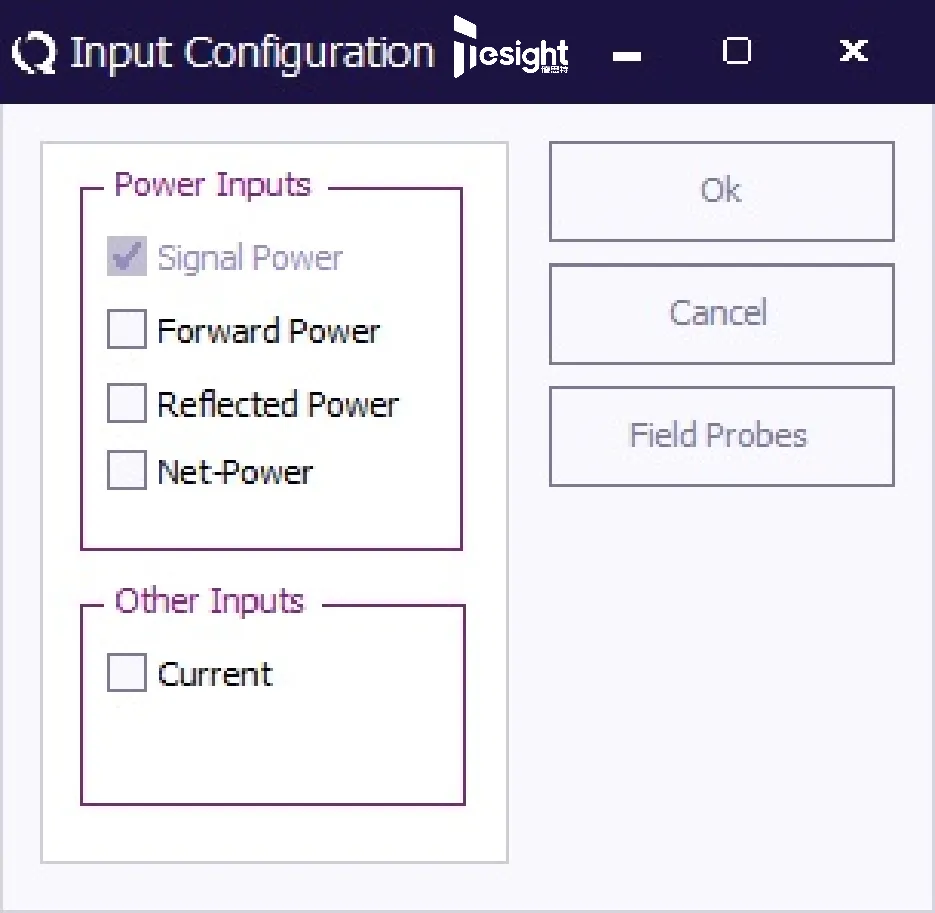Click the Reflected Power text label
Image resolution: width=935 pixels, height=913 pixels.
278,404
